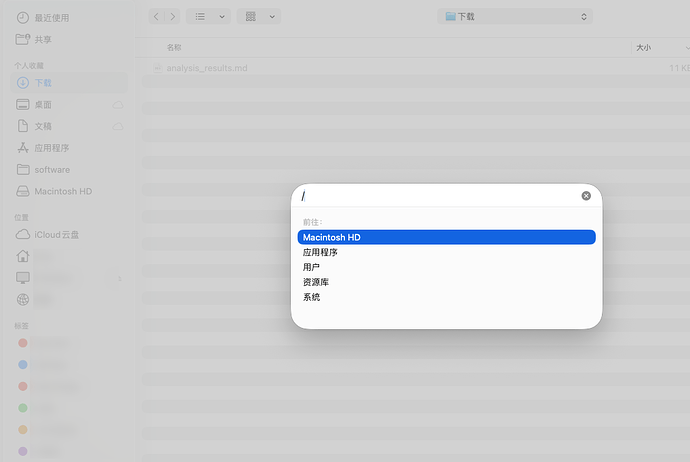Click the up-down arrows on the 下载 path popup
Viewport: 690px width, 462px height.
click(584, 17)
